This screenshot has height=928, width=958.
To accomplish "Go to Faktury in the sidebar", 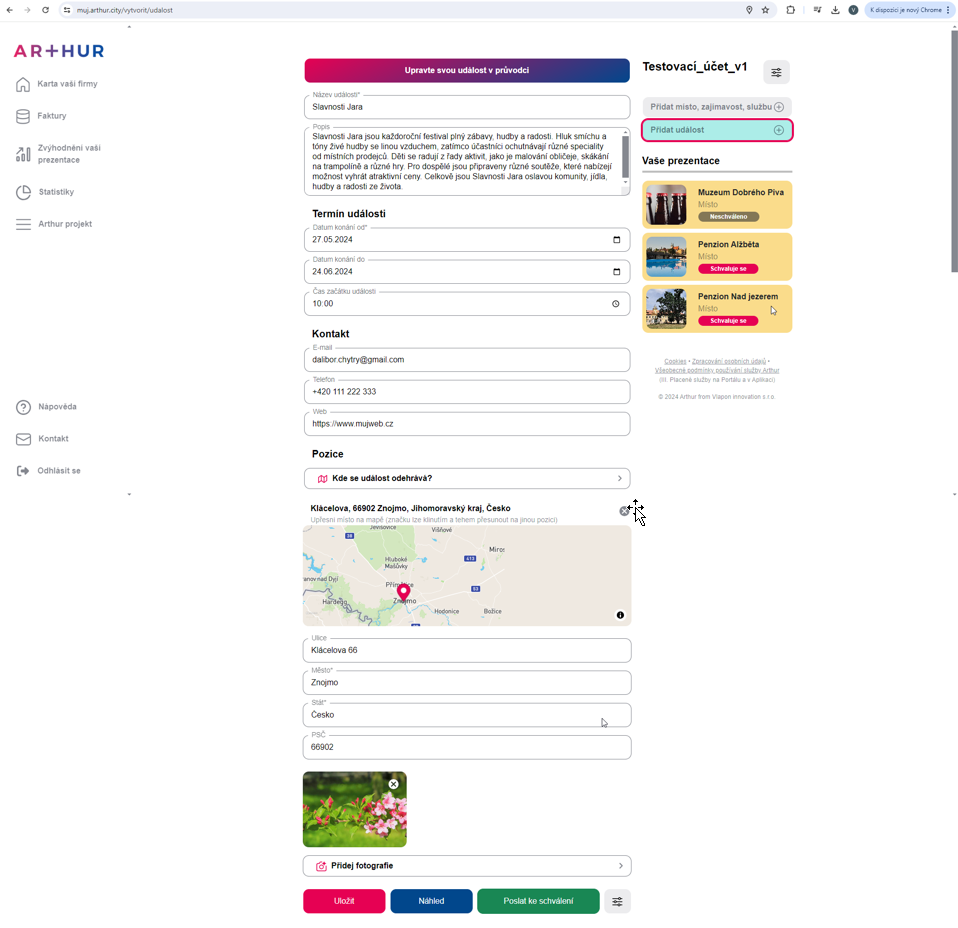I will 52,116.
